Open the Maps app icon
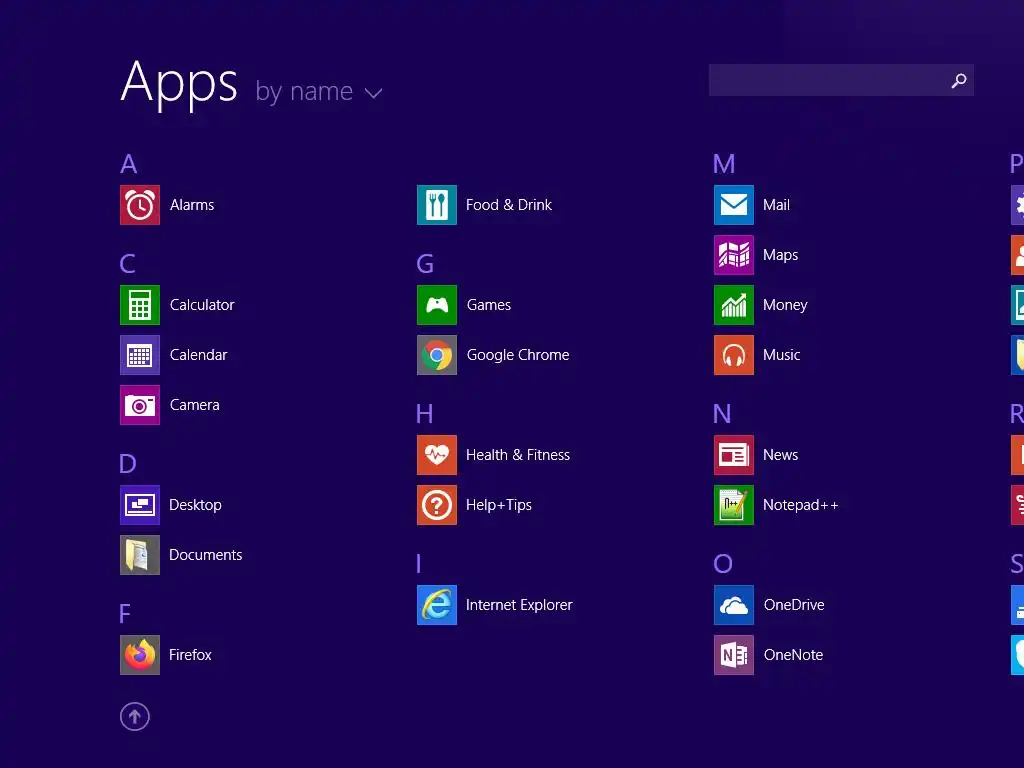This screenshot has height=768, width=1024. 734,255
